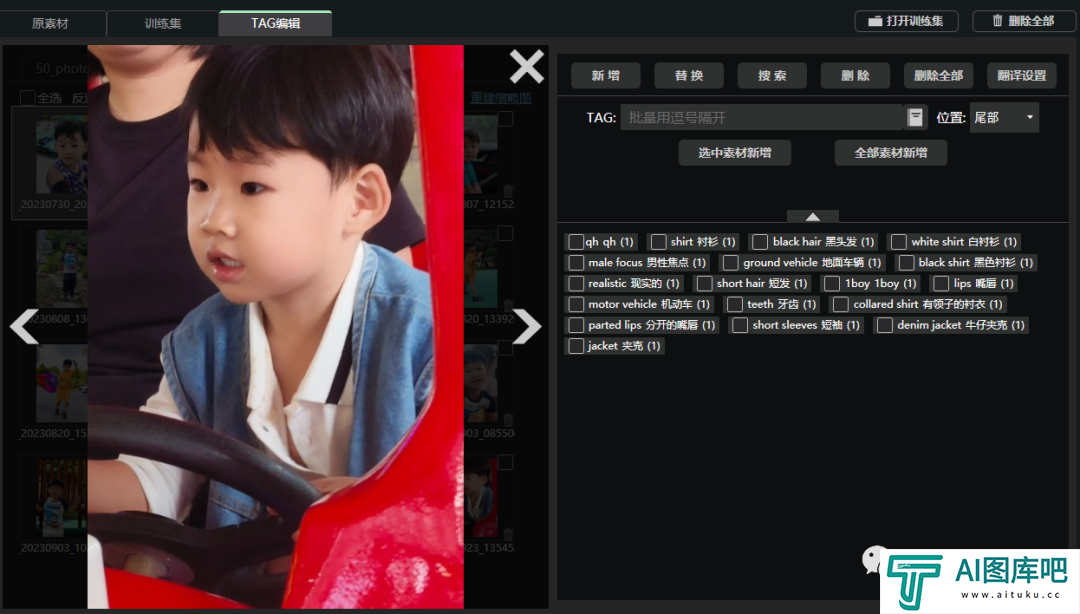The image size is (1080, 614).
Task: Switch to the 原素材 tab
Action: click(x=50, y=23)
